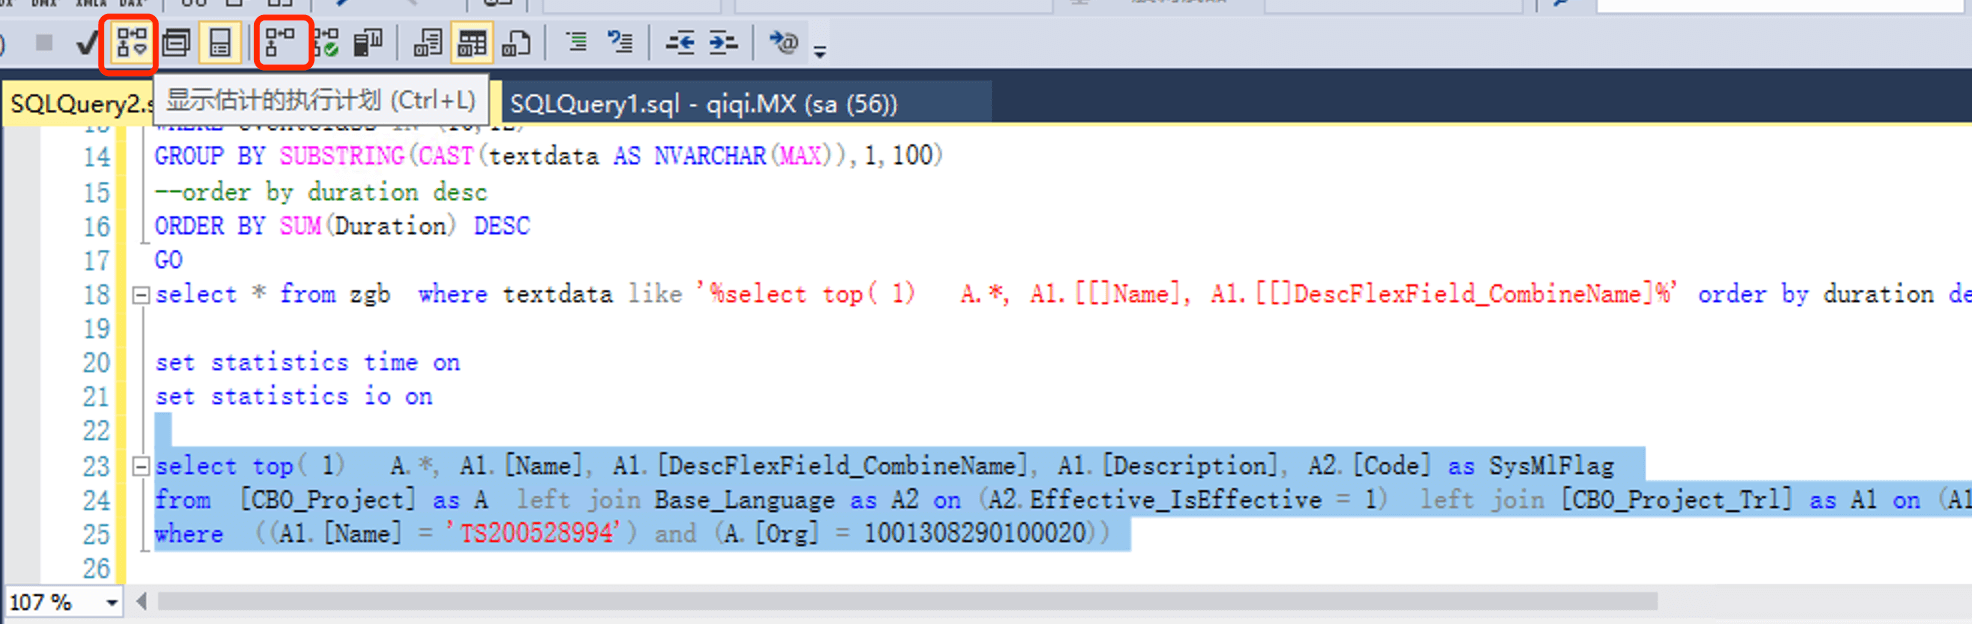Open the Query Options dialog icon

pyautogui.click(x=176, y=43)
